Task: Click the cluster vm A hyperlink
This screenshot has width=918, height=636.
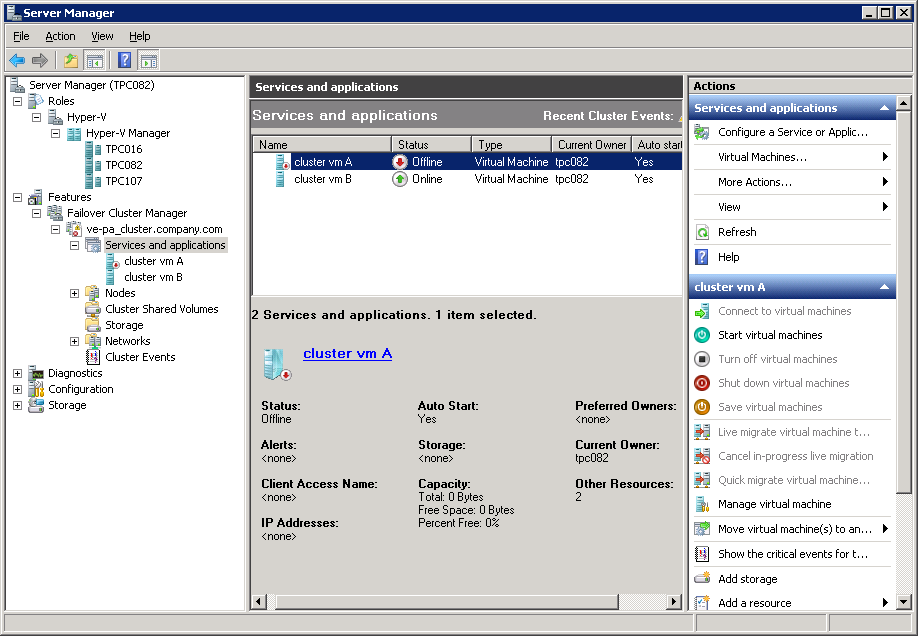Action: [x=348, y=353]
